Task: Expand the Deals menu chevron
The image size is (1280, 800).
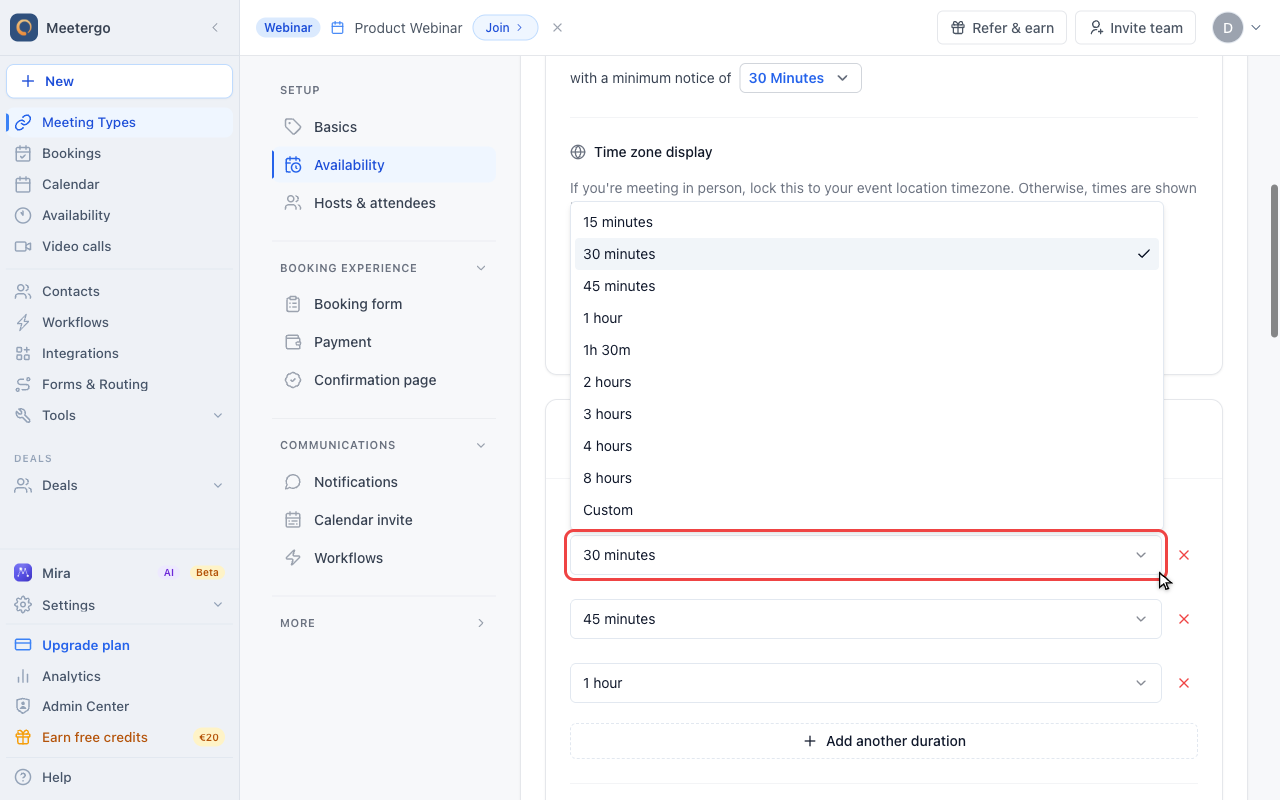Action: pyautogui.click(x=218, y=485)
